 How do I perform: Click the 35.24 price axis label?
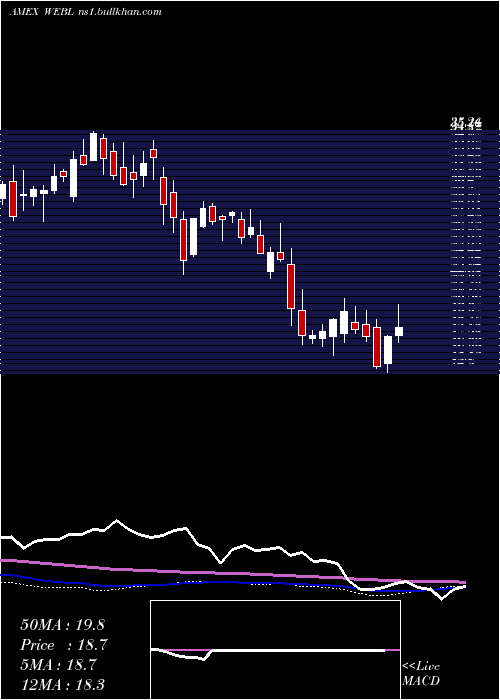pyautogui.click(x=467, y=121)
